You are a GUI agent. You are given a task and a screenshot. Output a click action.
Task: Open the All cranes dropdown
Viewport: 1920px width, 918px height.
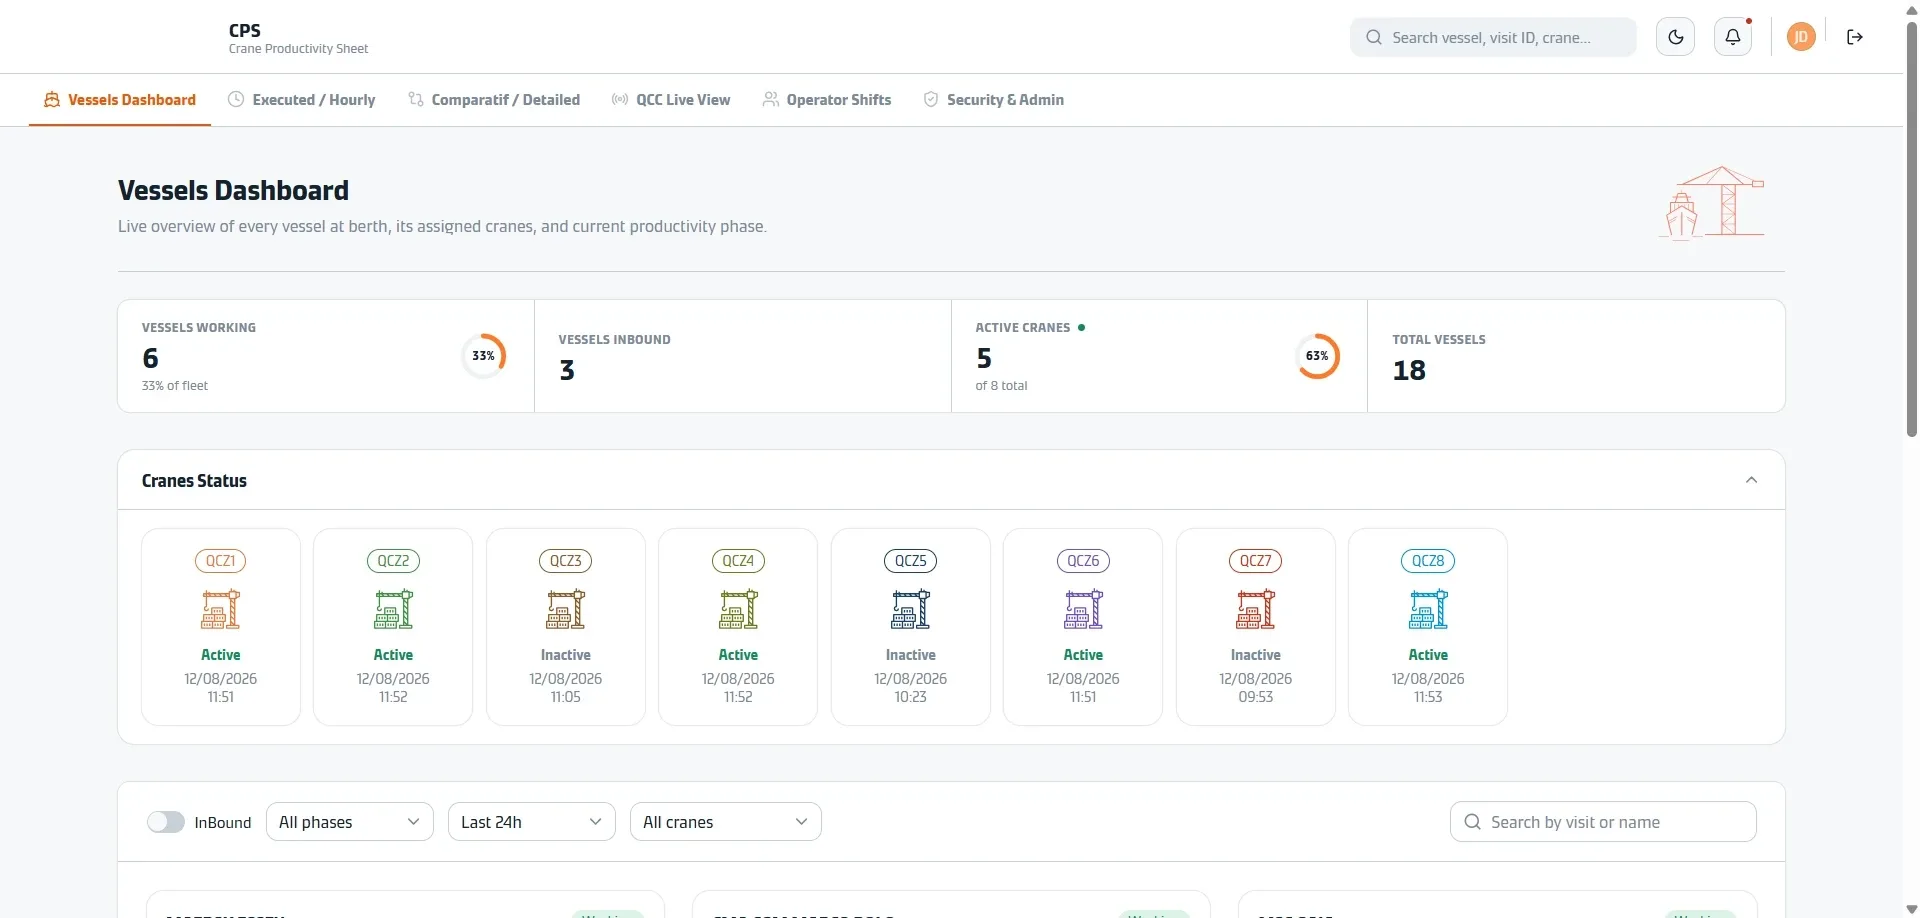726,822
